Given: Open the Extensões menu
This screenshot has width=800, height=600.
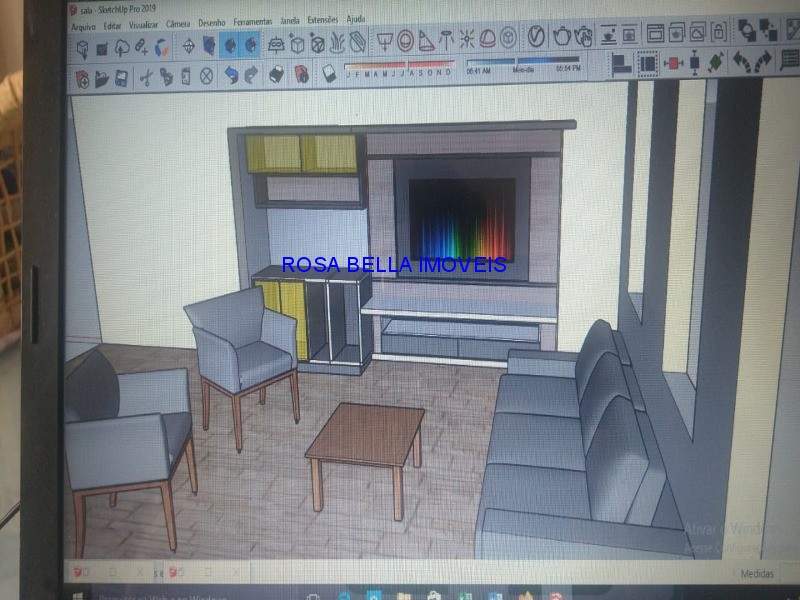Looking at the screenshot, I should [x=322, y=19].
